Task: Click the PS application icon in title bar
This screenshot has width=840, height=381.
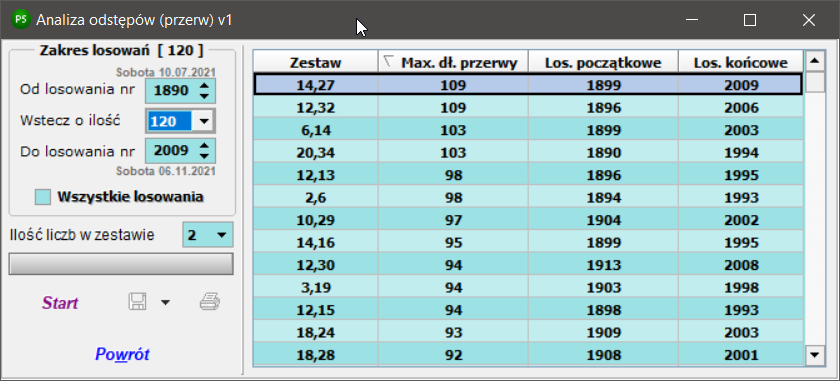Action: (x=21, y=20)
